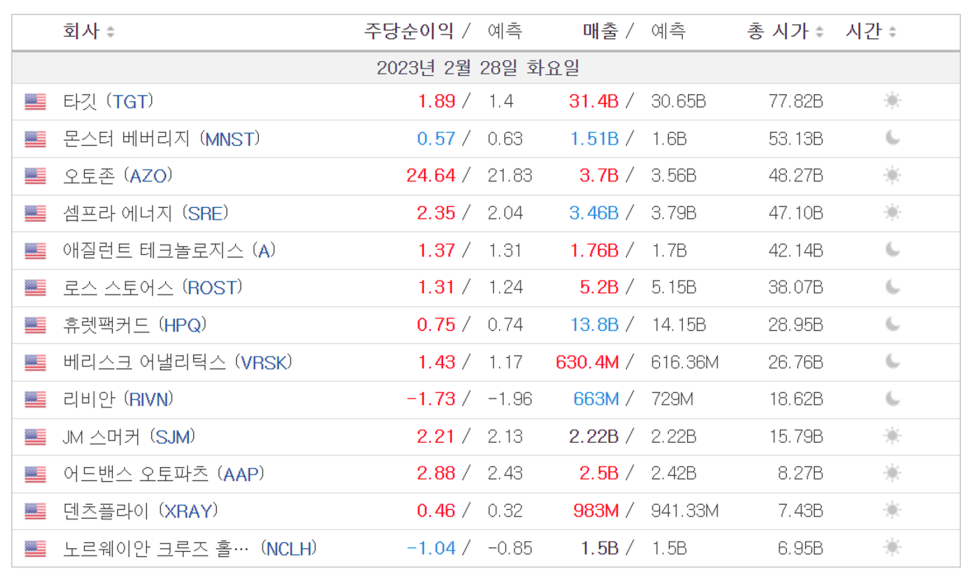This screenshot has height=585, width=966.
Task: Click the revenue forecast 941.33M
Action: point(684,511)
